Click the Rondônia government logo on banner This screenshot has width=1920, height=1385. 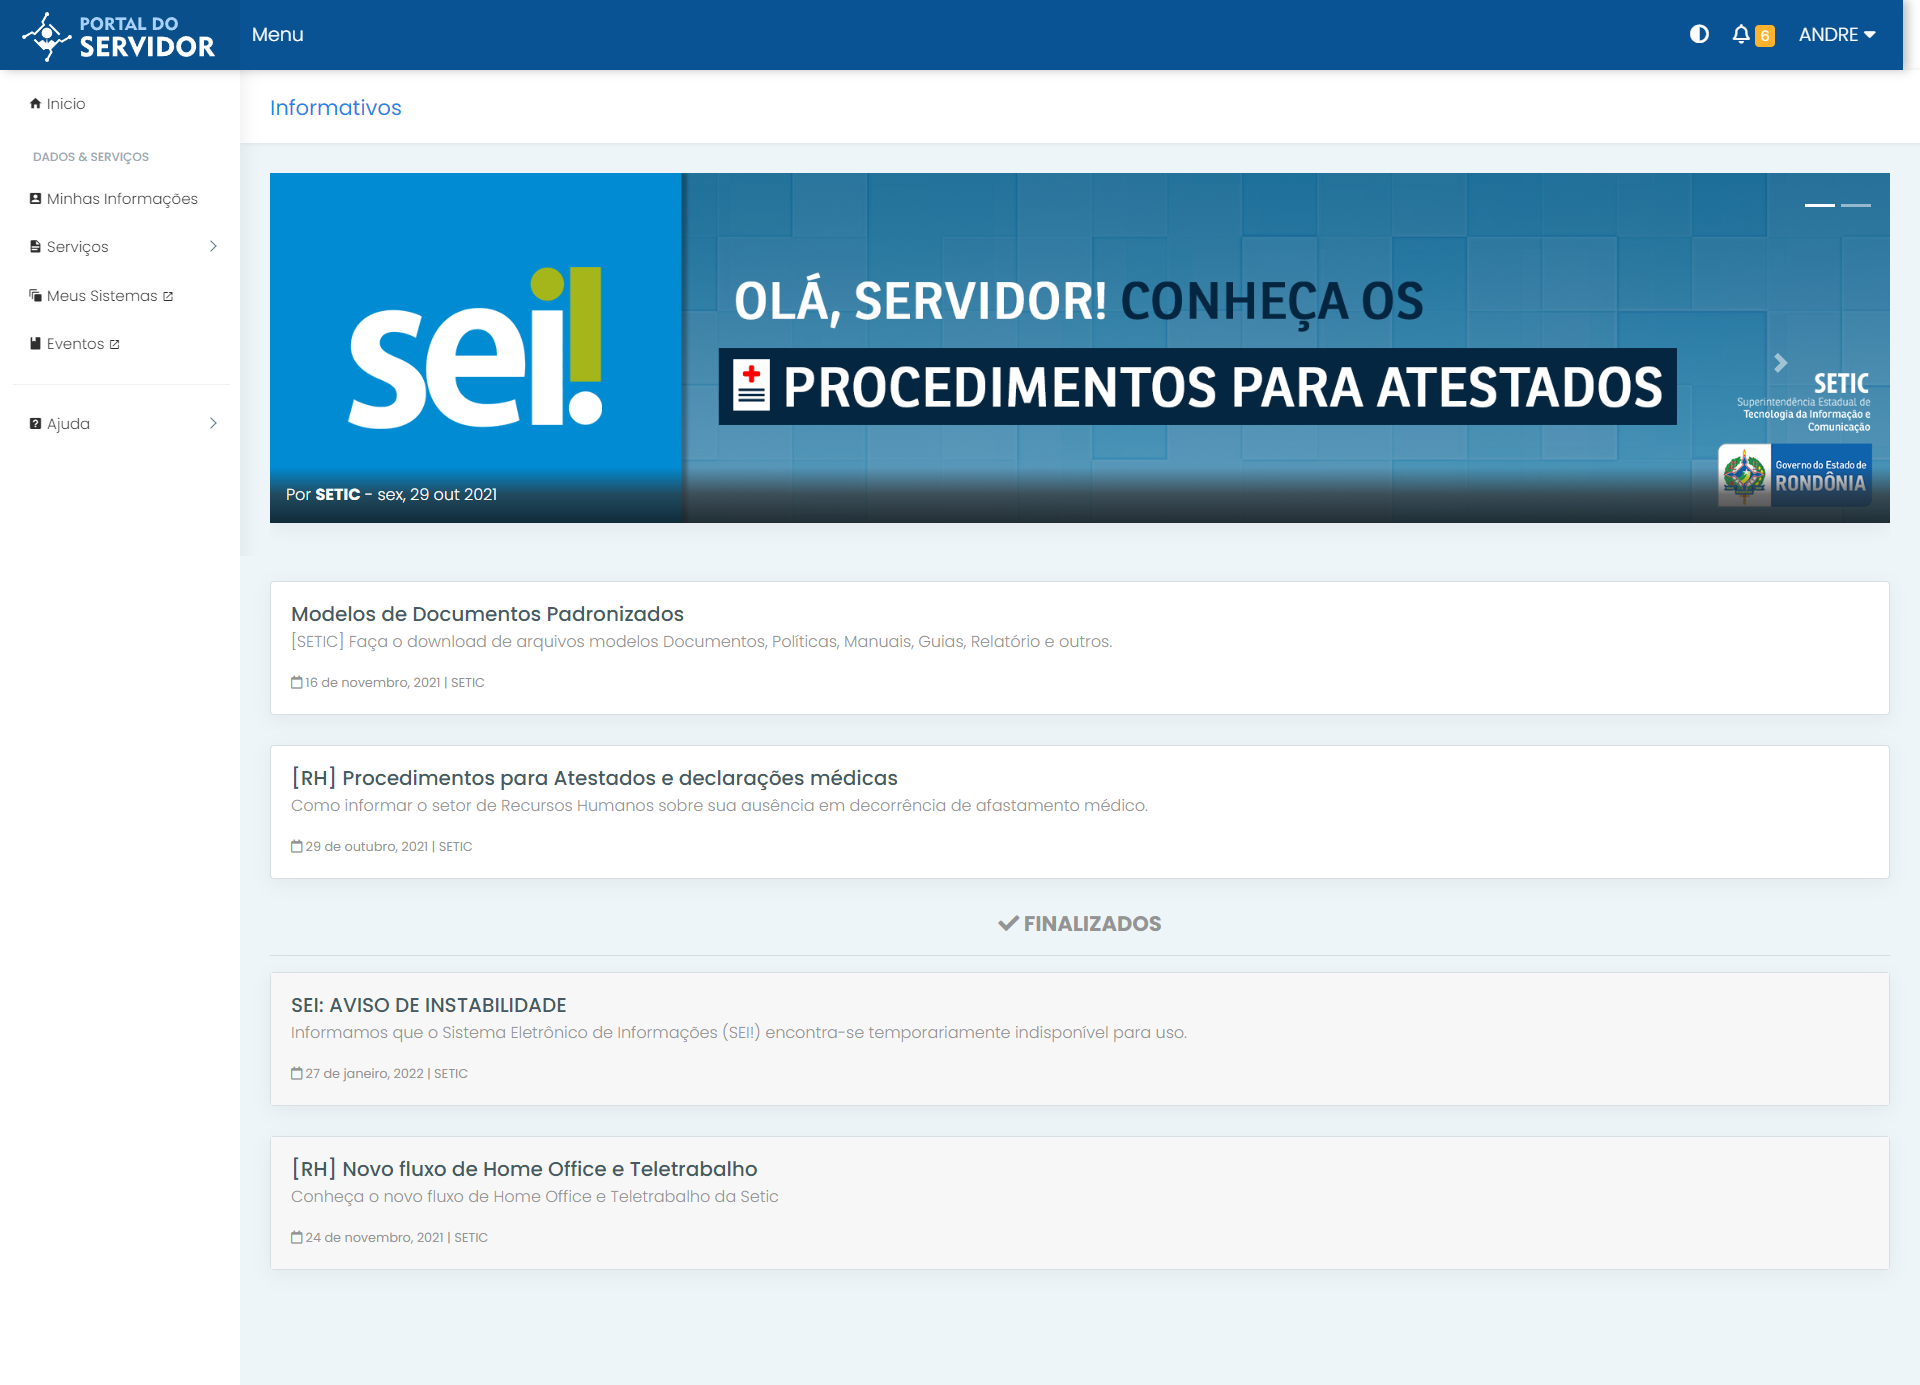click(x=1795, y=475)
